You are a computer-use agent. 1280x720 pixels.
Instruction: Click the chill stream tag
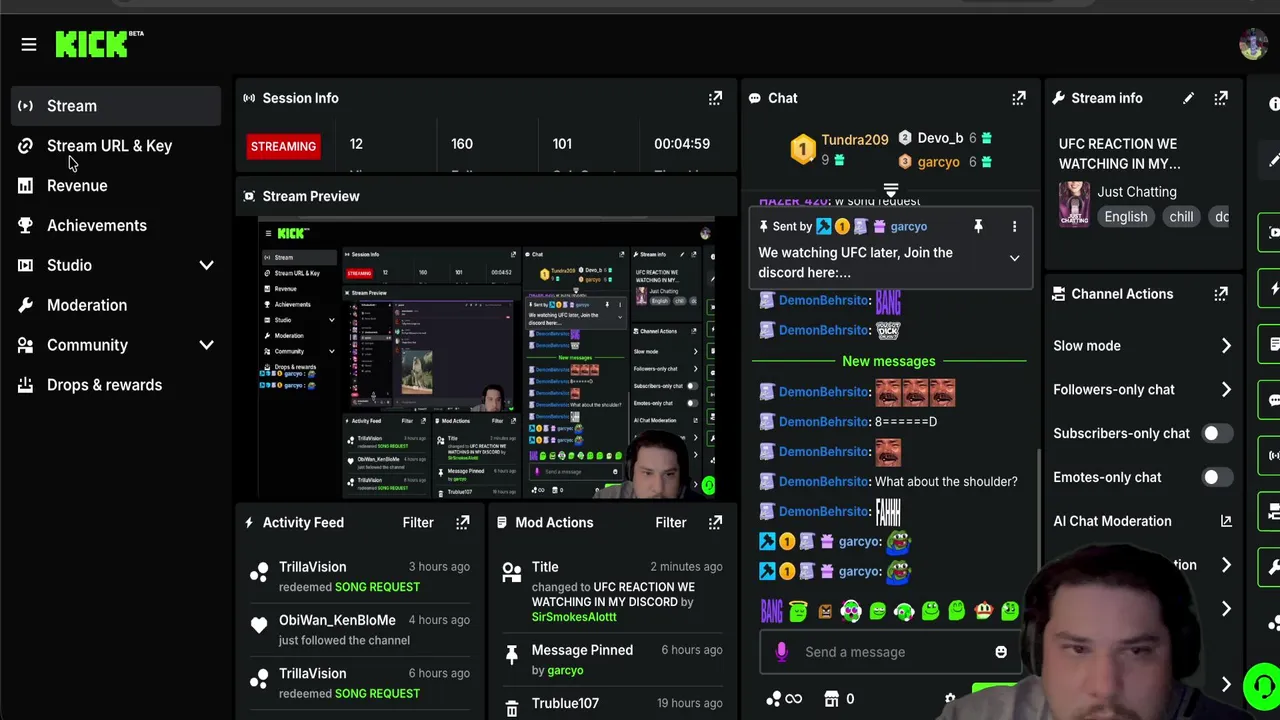tap(1181, 217)
